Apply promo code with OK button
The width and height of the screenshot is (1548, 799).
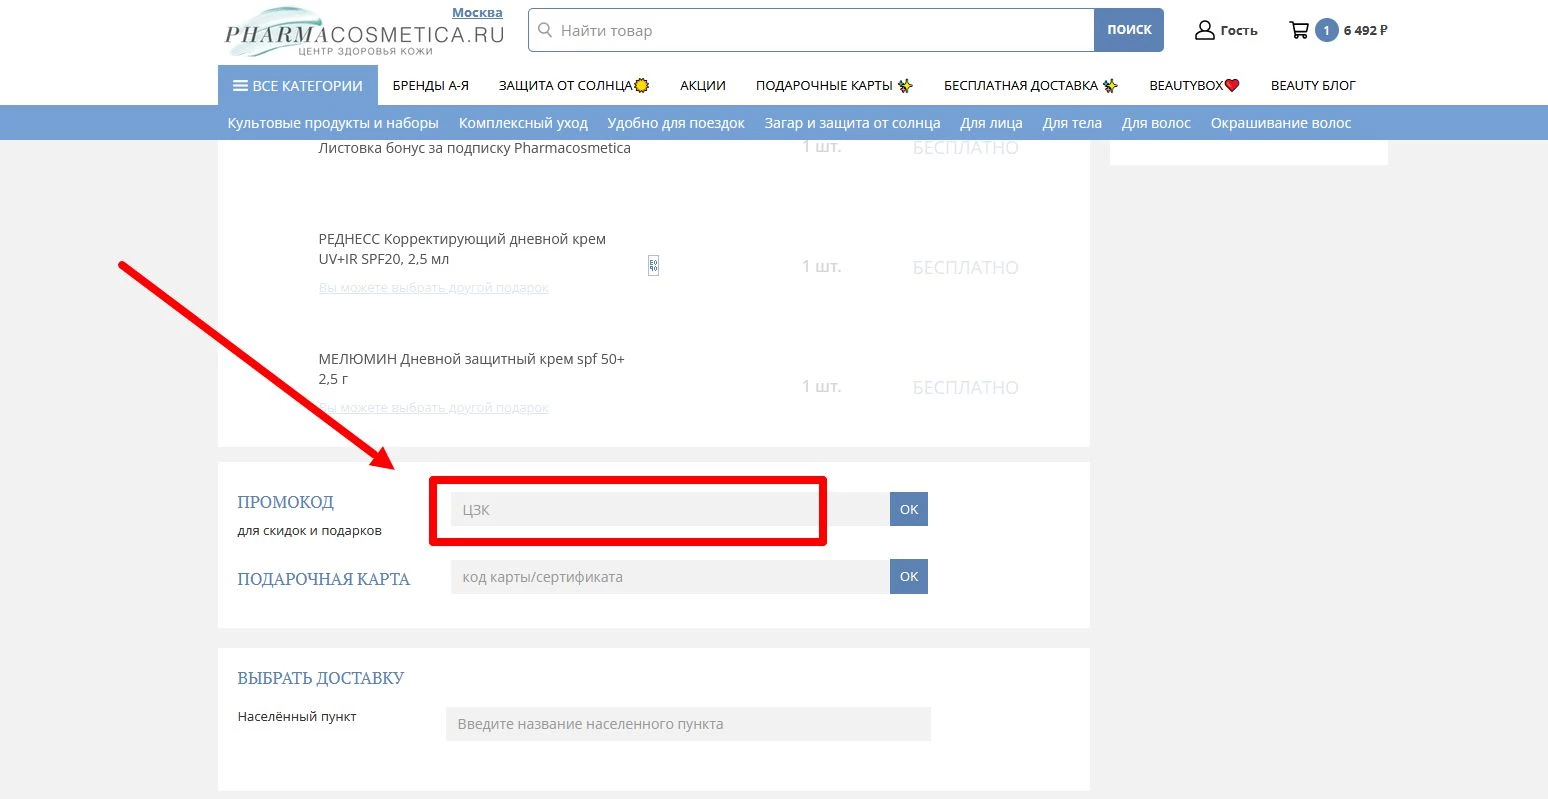click(x=908, y=509)
